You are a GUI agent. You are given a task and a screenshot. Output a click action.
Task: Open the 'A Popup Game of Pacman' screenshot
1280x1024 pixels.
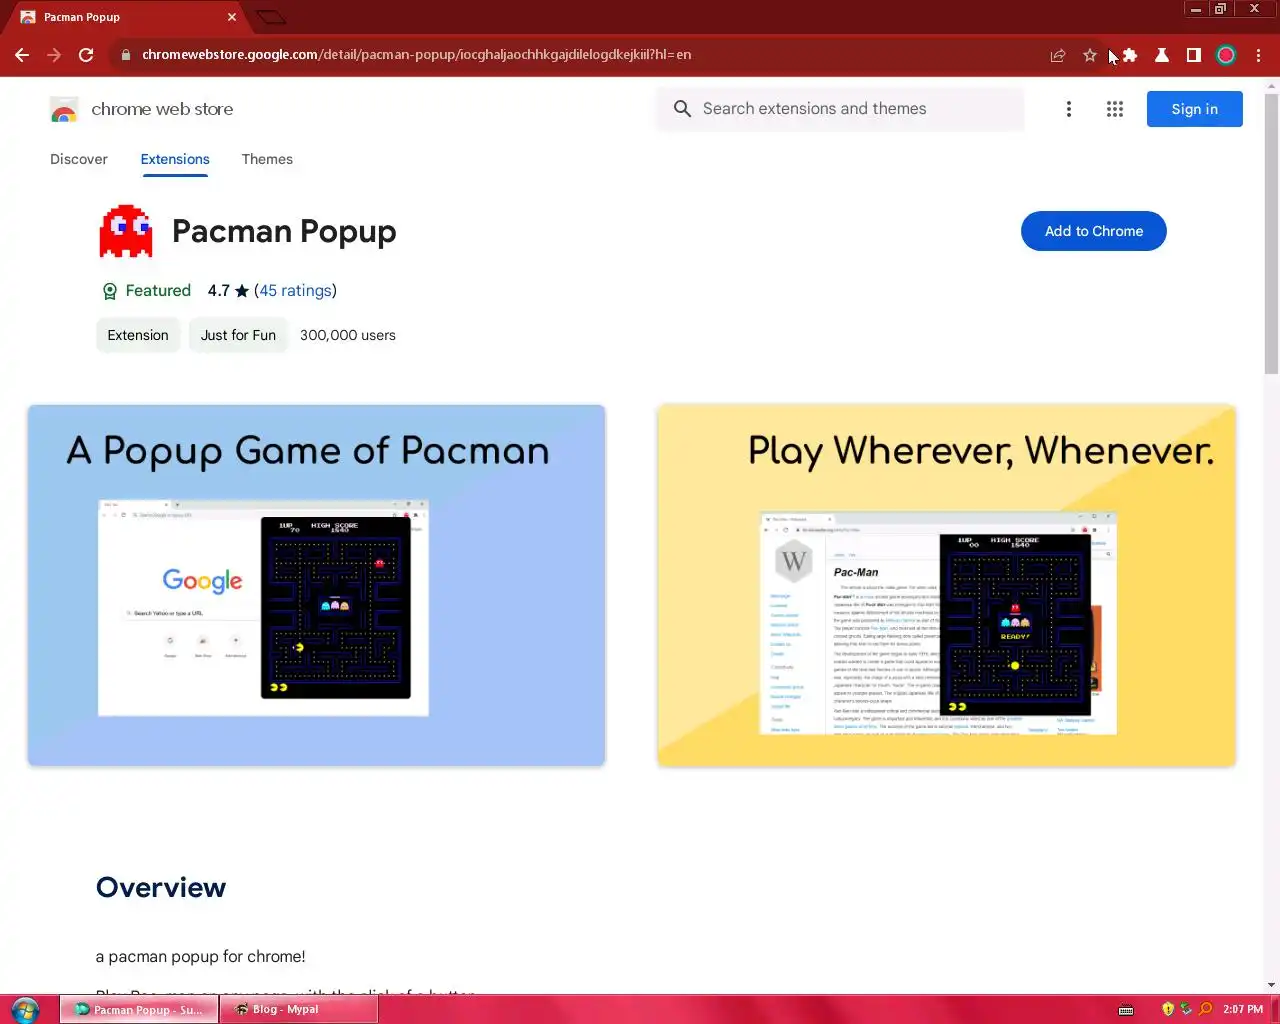pos(316,585)
